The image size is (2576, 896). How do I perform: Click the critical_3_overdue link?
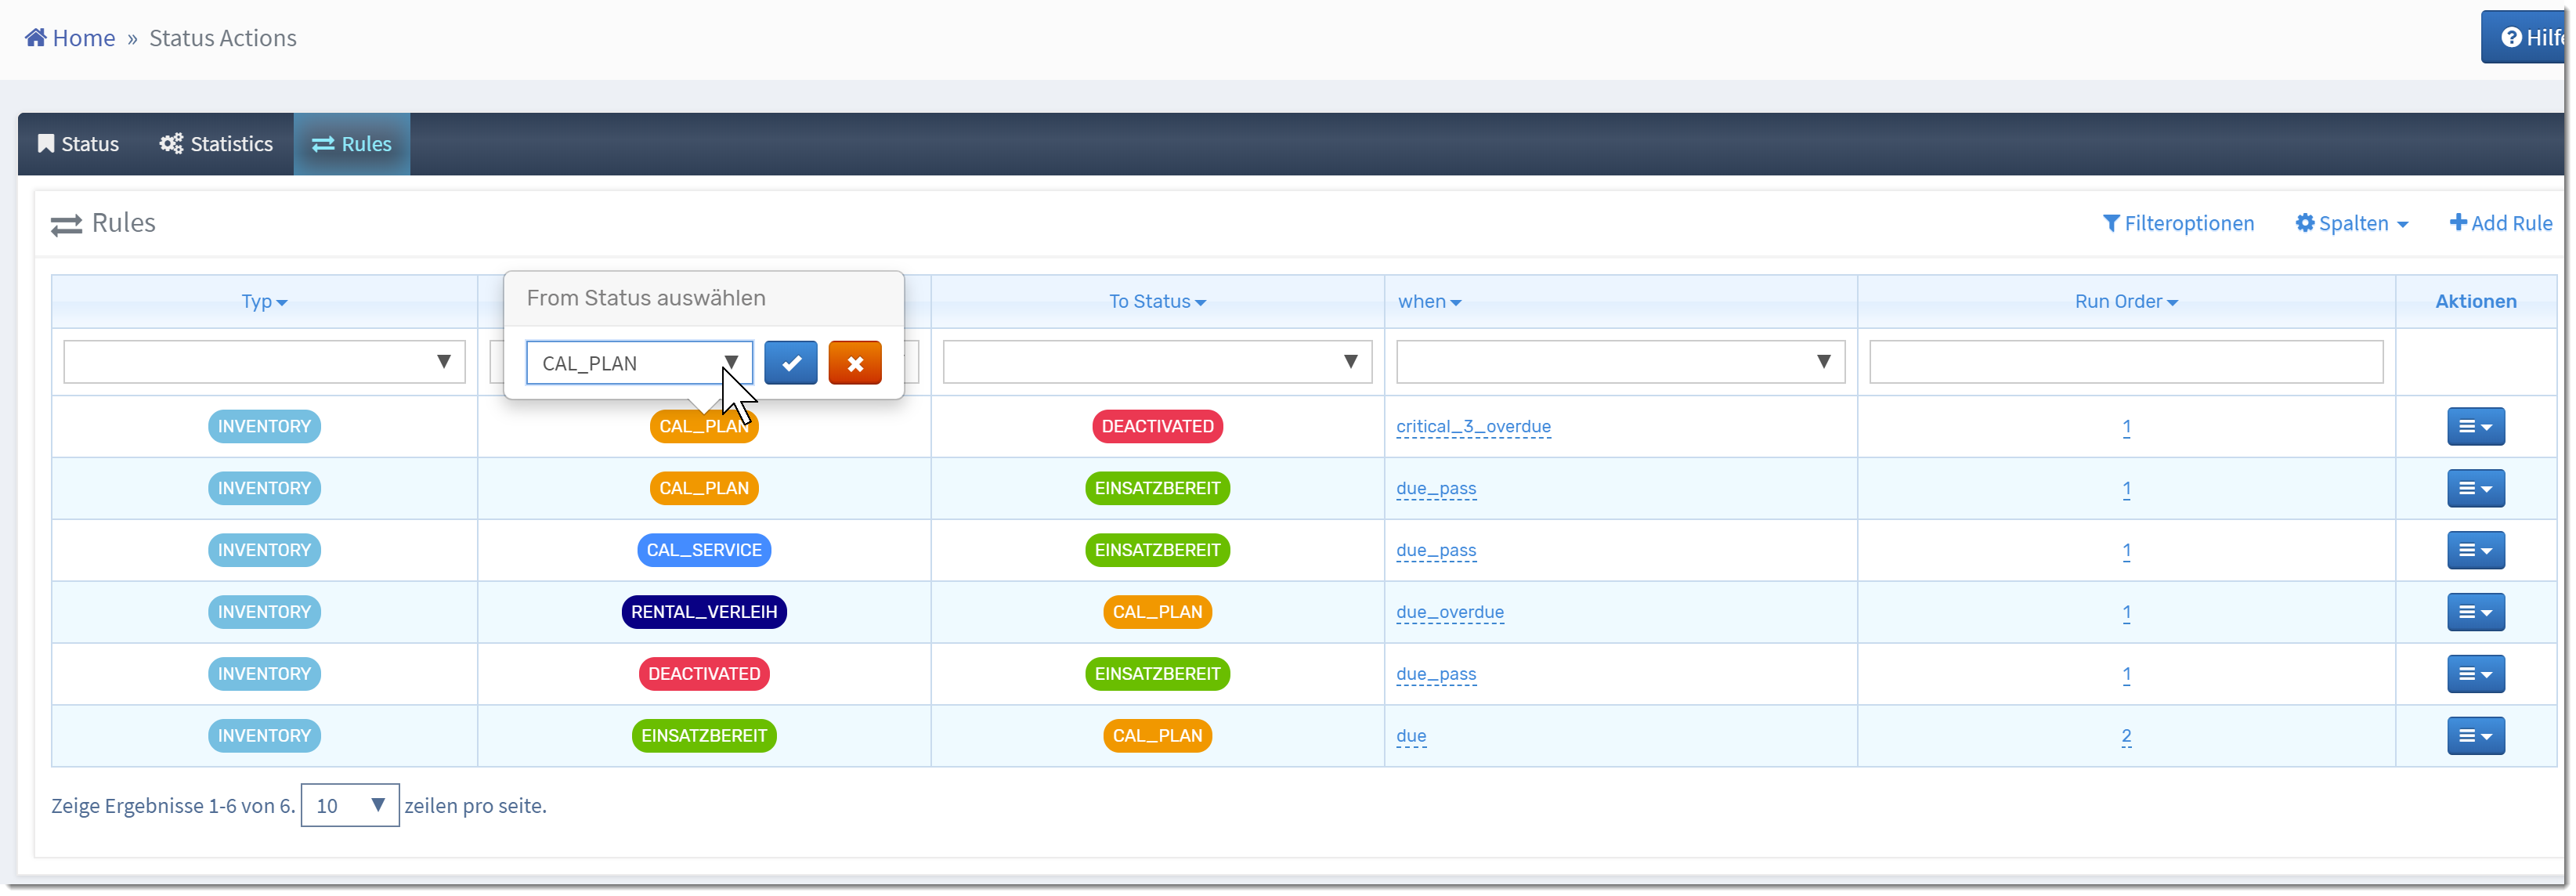coord(1473,427)
